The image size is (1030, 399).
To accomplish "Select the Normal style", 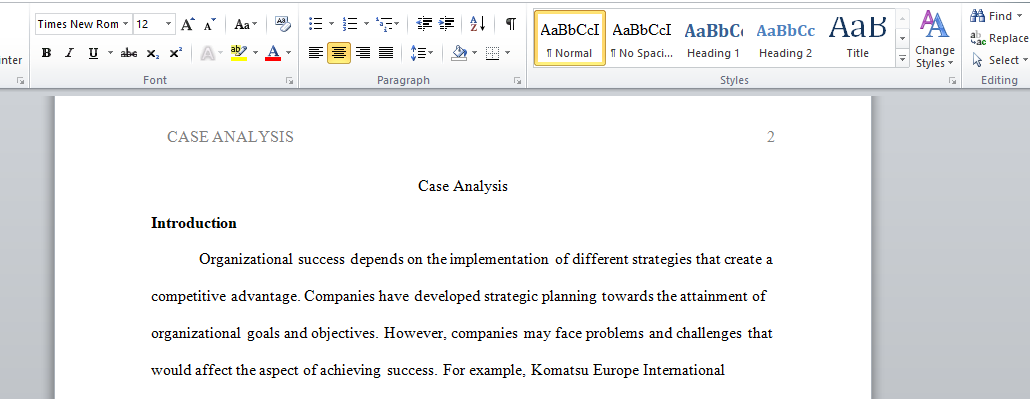I will pos(570,39).
